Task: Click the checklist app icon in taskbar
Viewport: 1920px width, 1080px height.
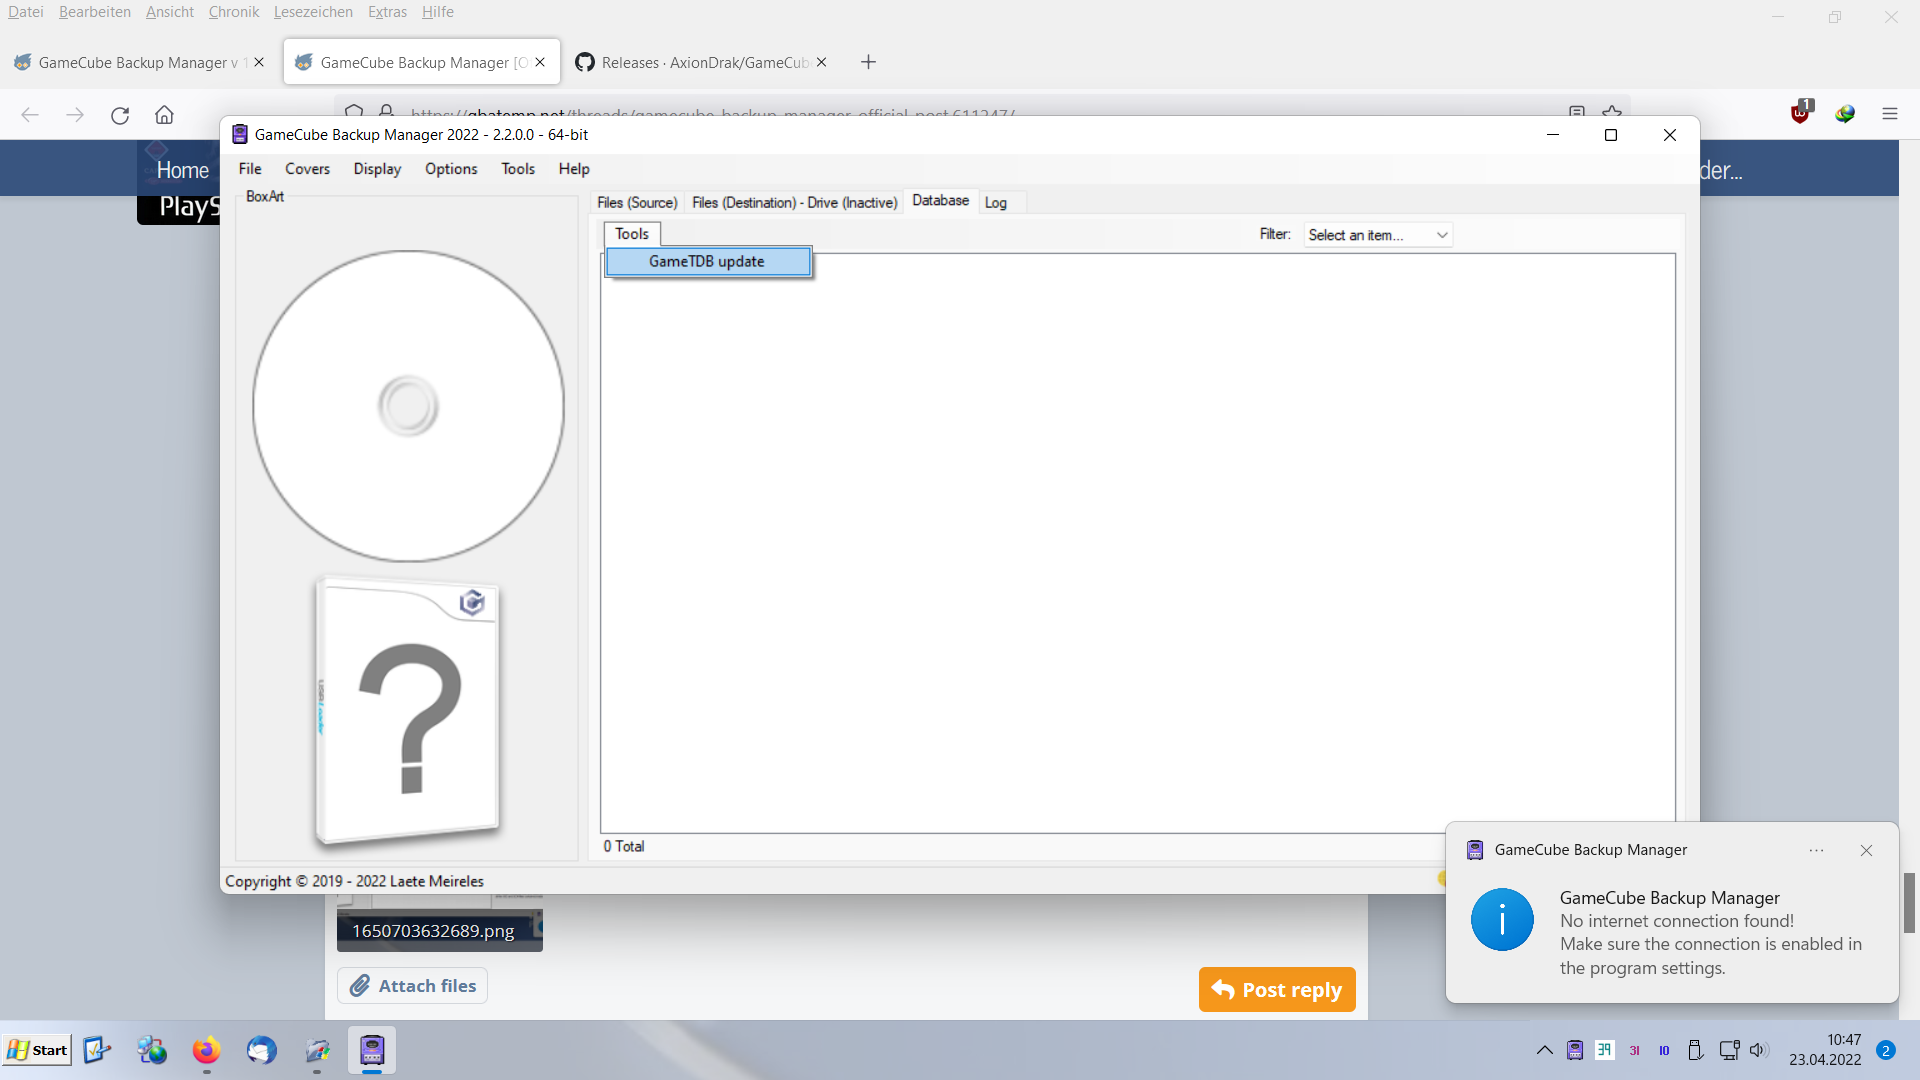Action: (x=96, y=1050)
